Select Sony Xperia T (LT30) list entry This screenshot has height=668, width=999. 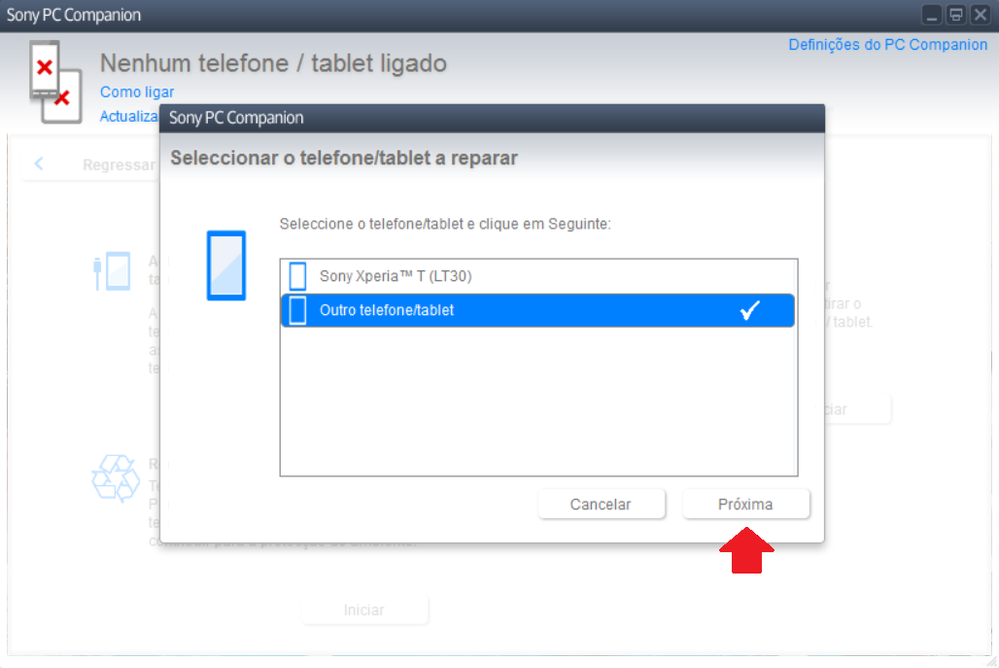tap(538, 276)
